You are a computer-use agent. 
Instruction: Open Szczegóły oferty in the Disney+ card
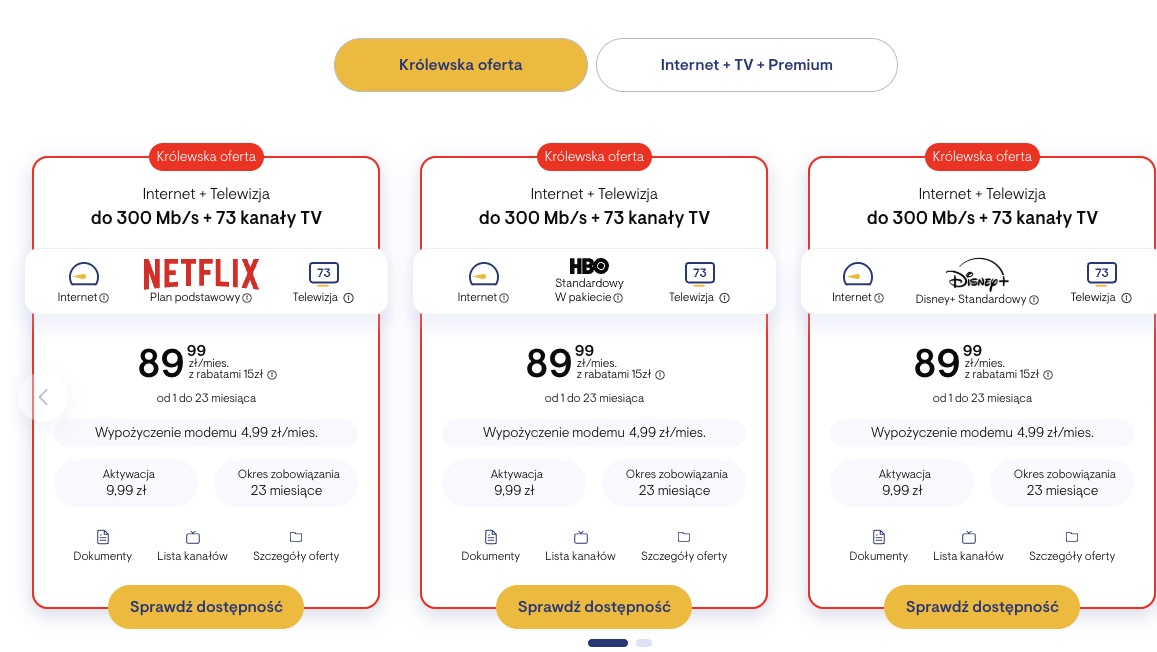(1071, 545)
